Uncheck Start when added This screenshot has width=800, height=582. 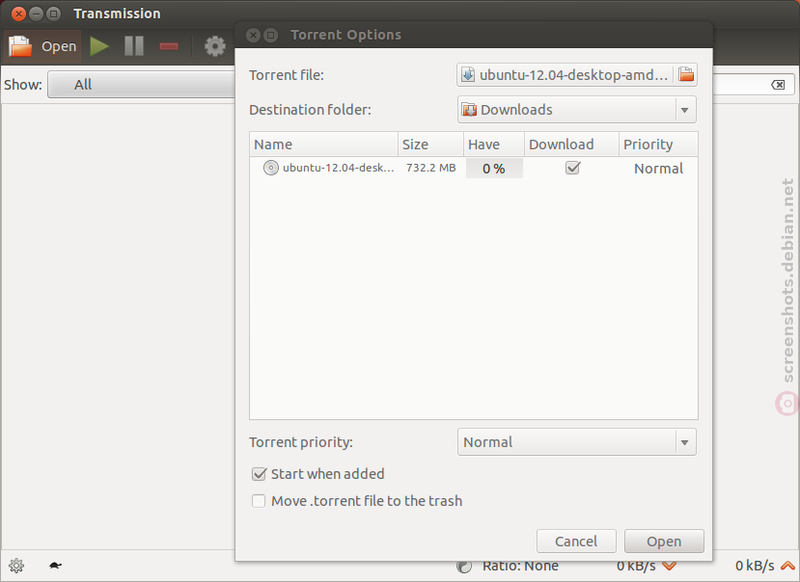coord(259,474)
